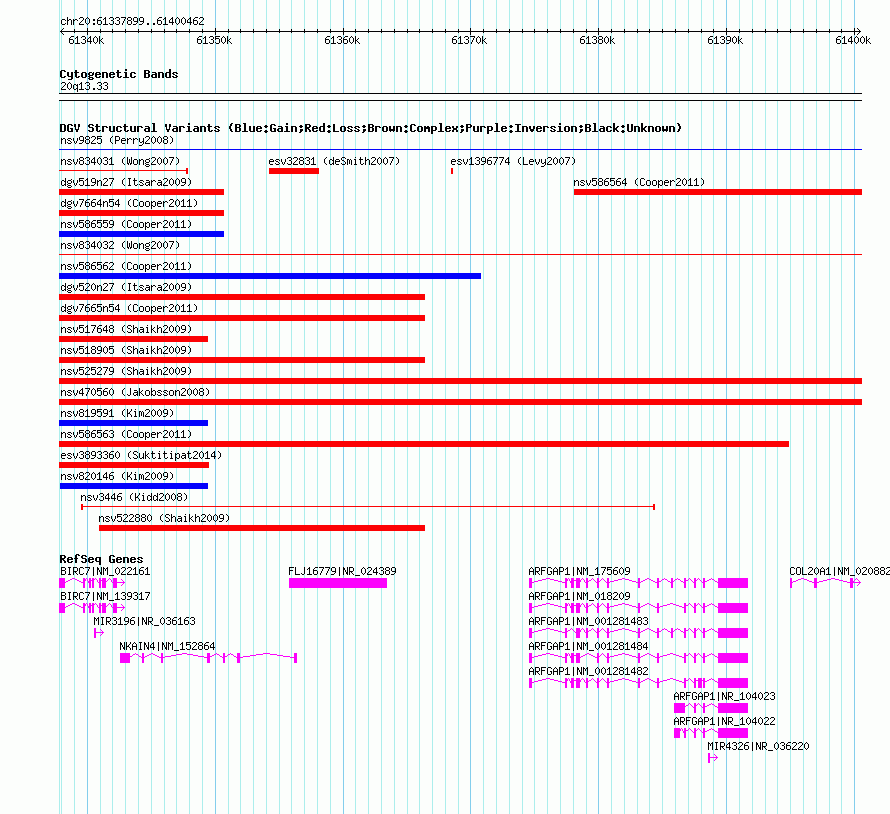The height and width of the screenshot is (814, 890).
Task: Click the 61380k ruler position
Action: (x=597, y=40)
